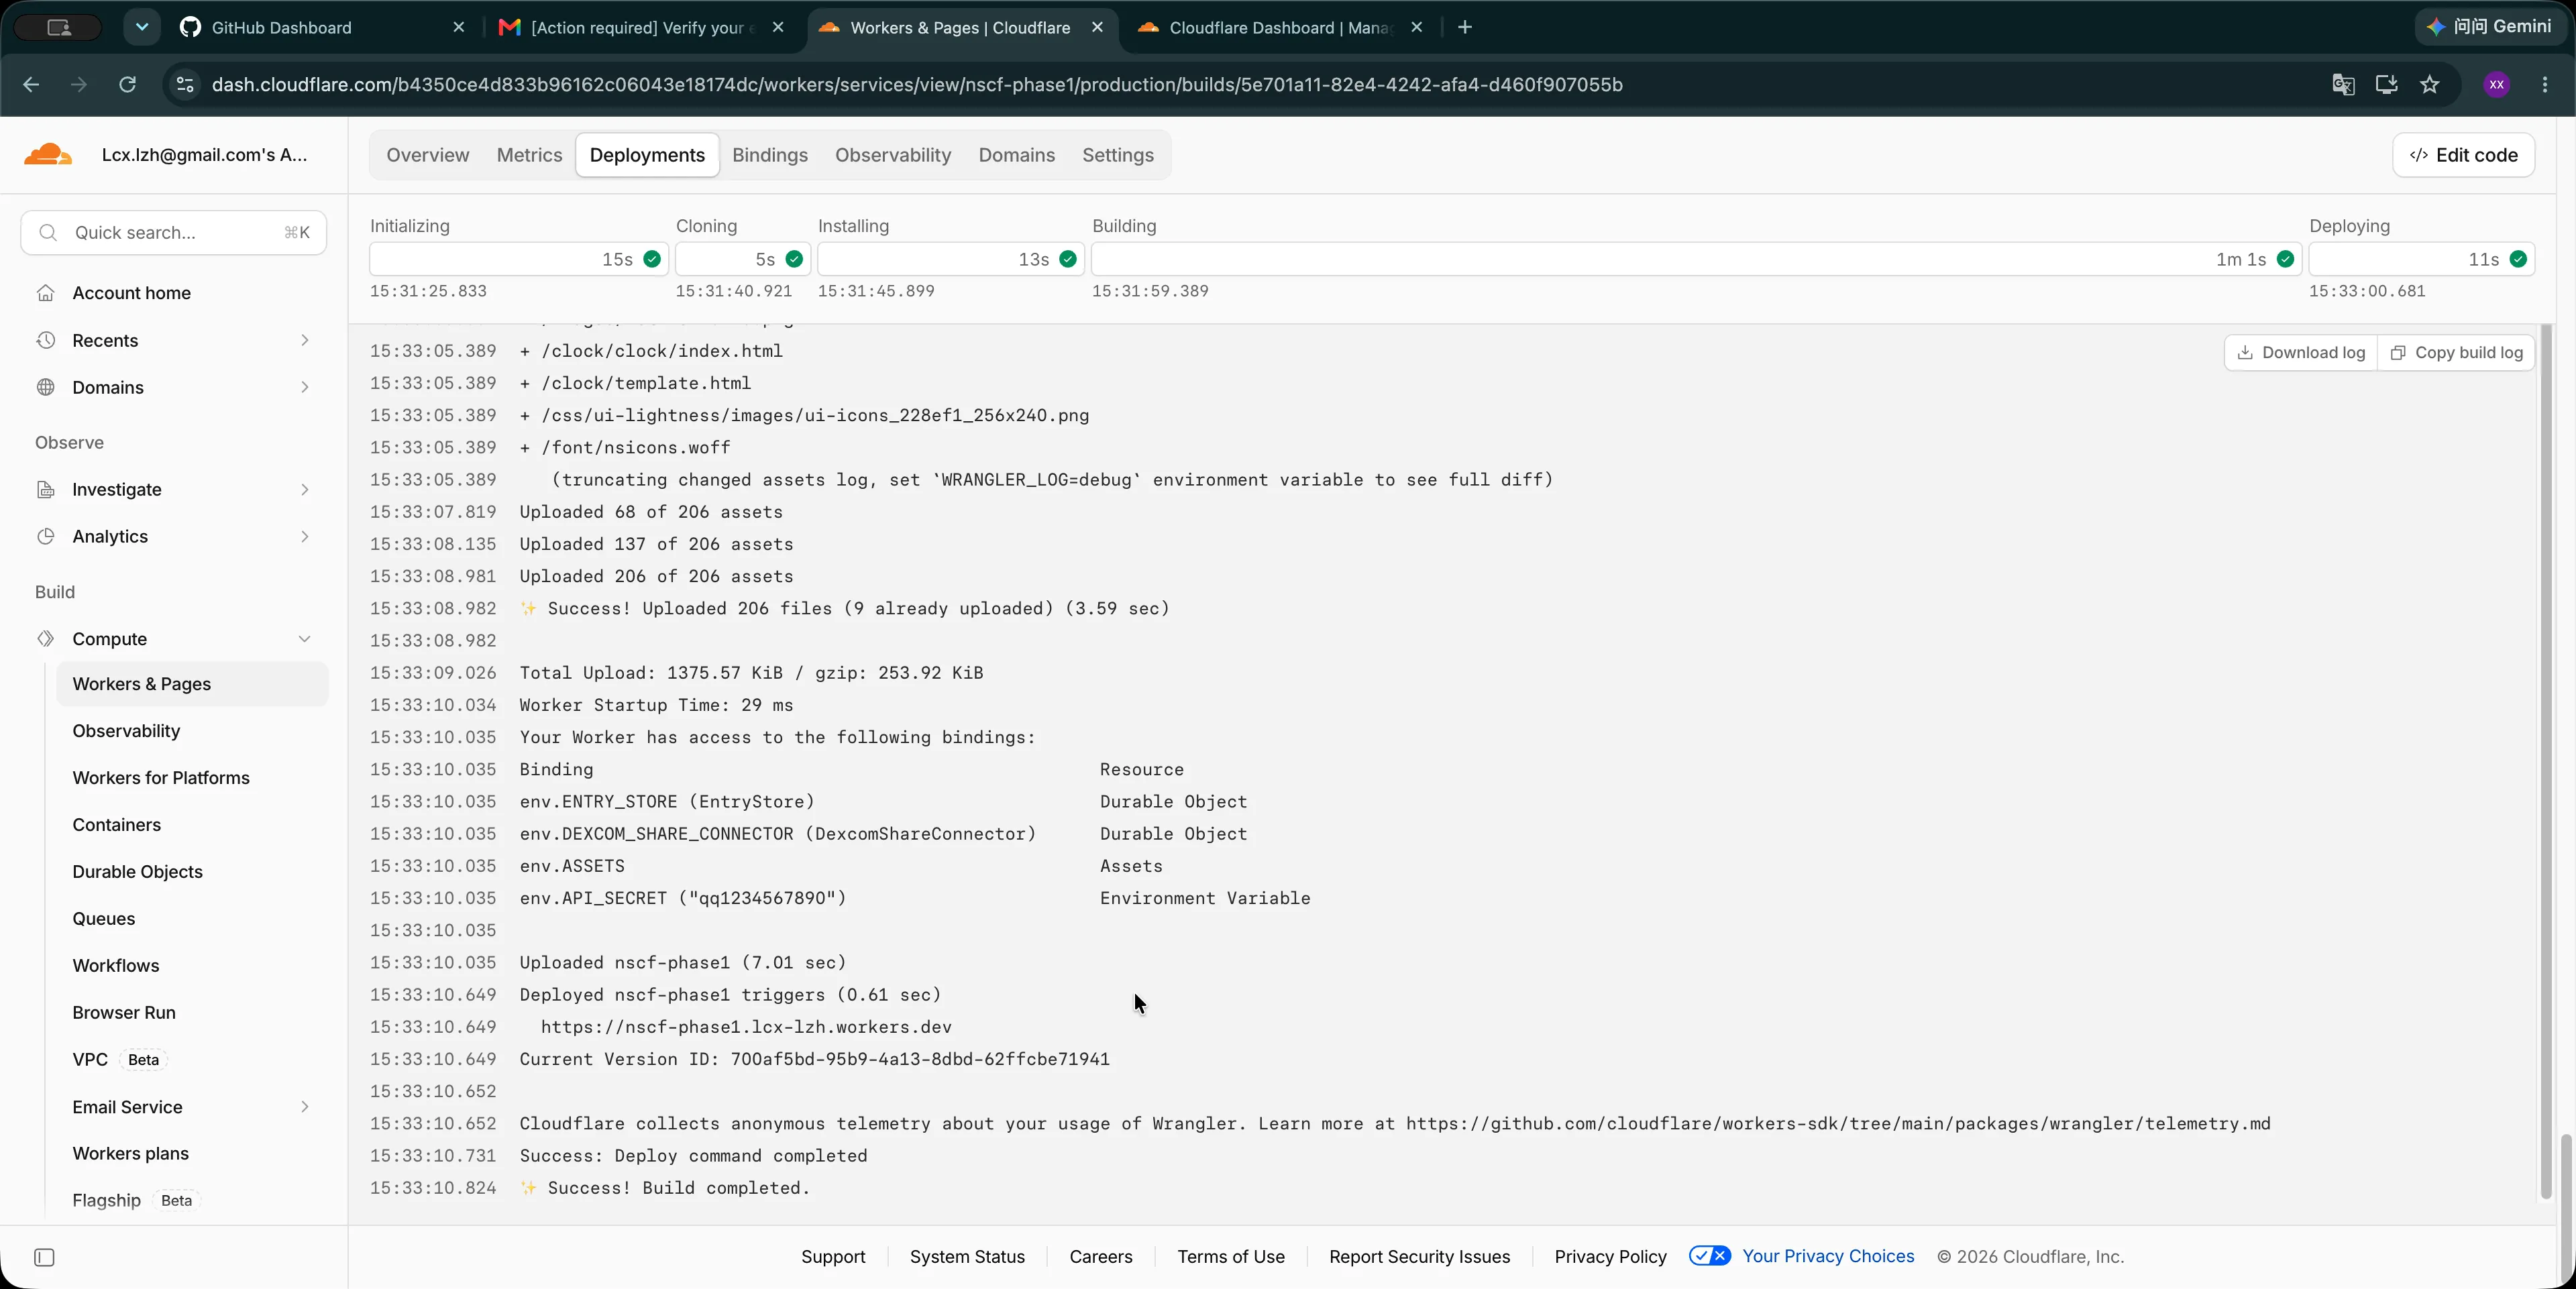Expand the Analytics chevron
The image size is (2576, 1289).
click(305, 536)
